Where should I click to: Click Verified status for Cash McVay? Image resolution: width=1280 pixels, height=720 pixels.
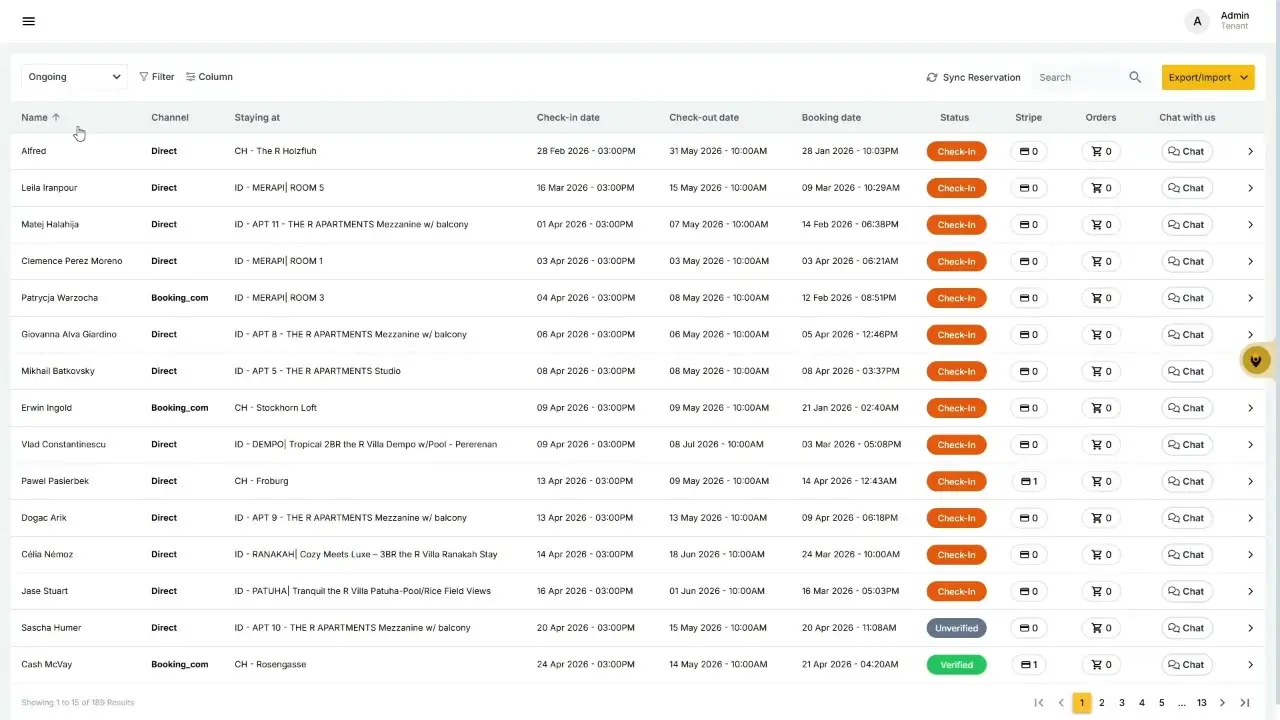coord(956,665)
